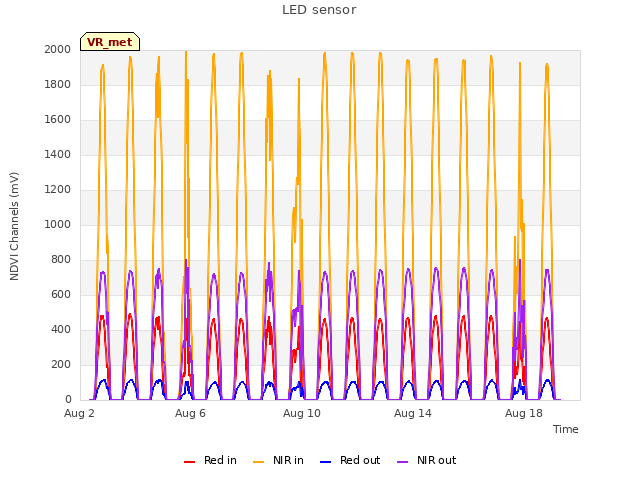Screen dimensions: 640x480
Task: Click the purple legend color marker
Action: [402, 462]
